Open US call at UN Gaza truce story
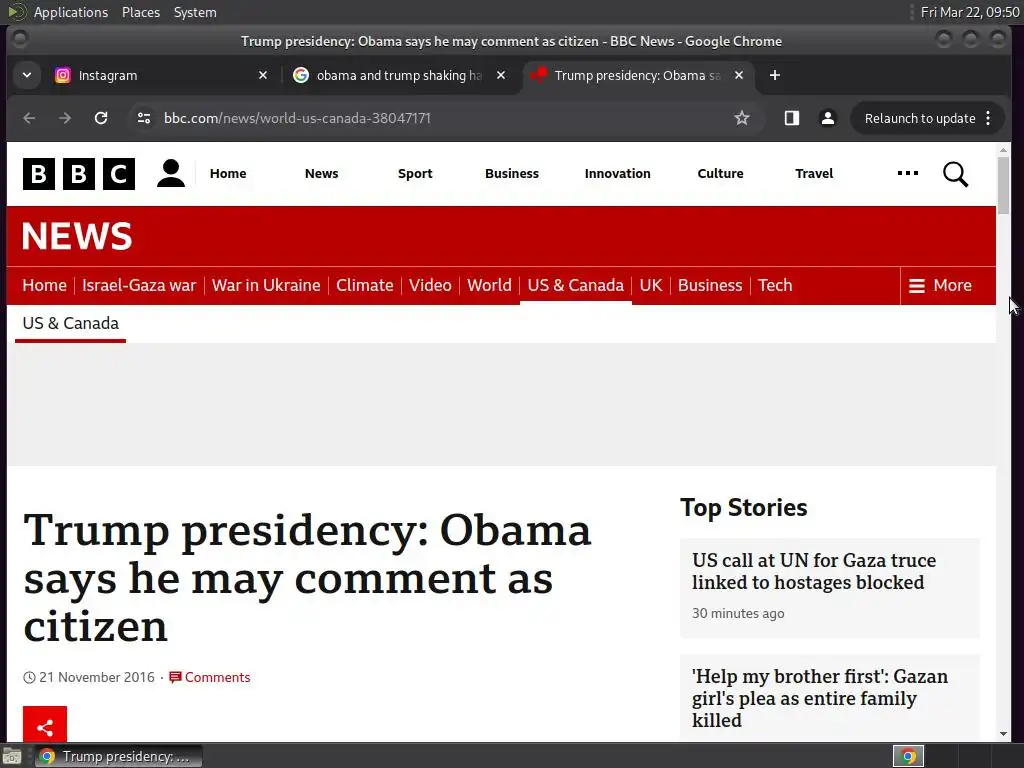1024x768 pixels. click(x=814, y=571)
